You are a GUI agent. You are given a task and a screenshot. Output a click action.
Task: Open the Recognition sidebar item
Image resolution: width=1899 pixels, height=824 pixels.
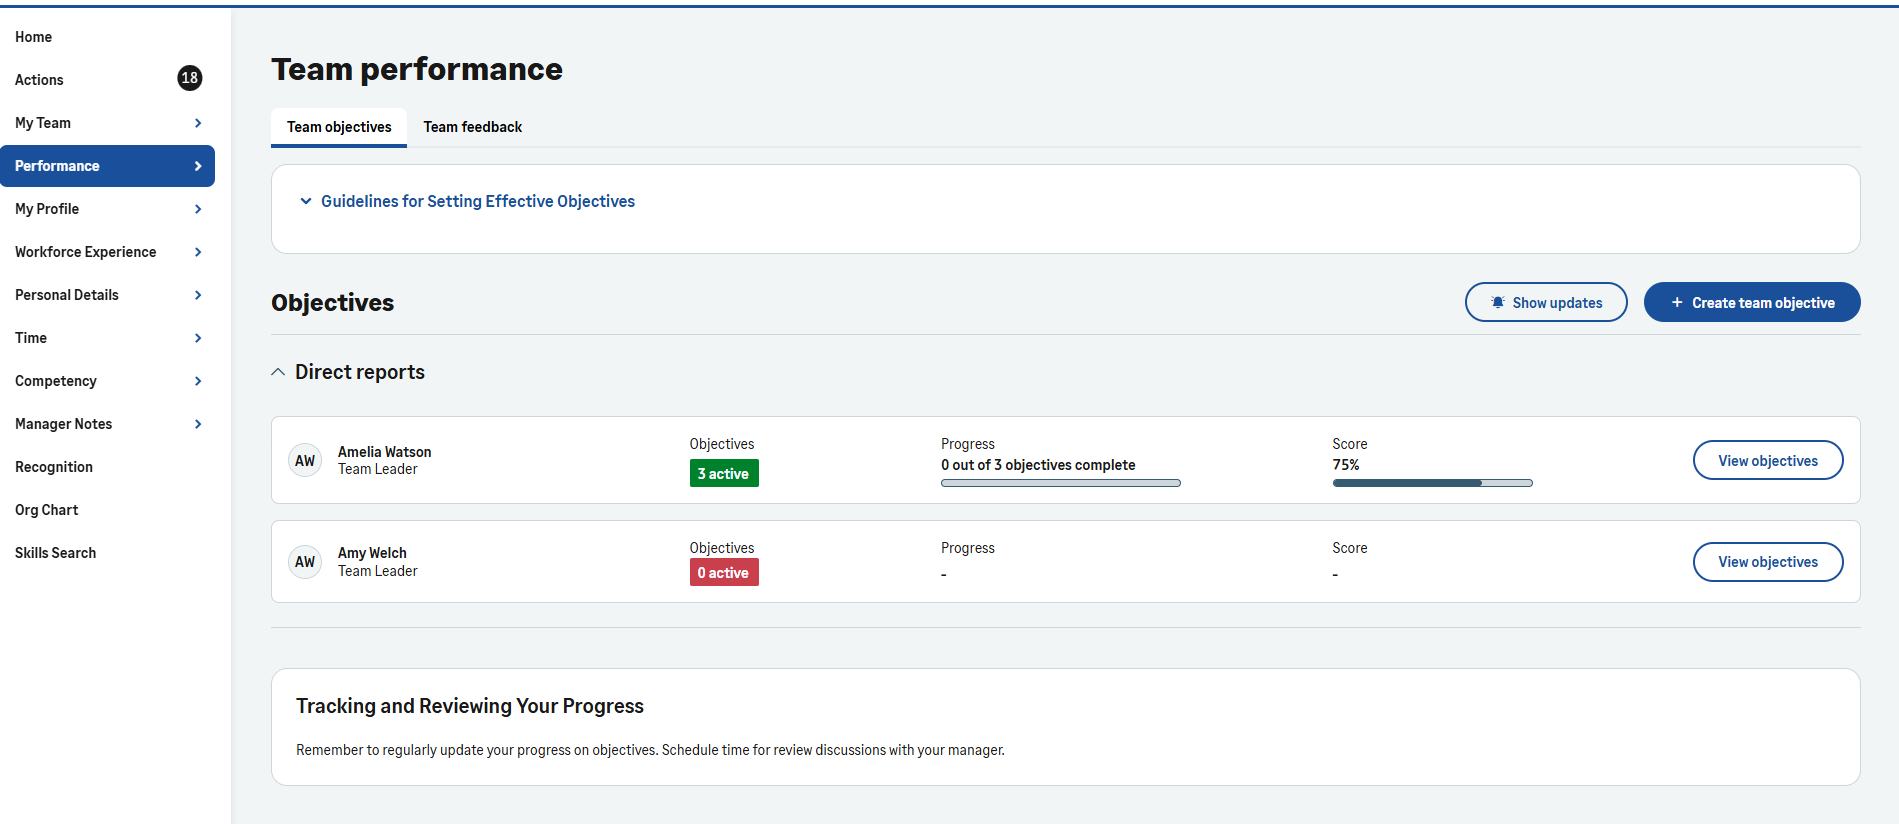(54, 467)
